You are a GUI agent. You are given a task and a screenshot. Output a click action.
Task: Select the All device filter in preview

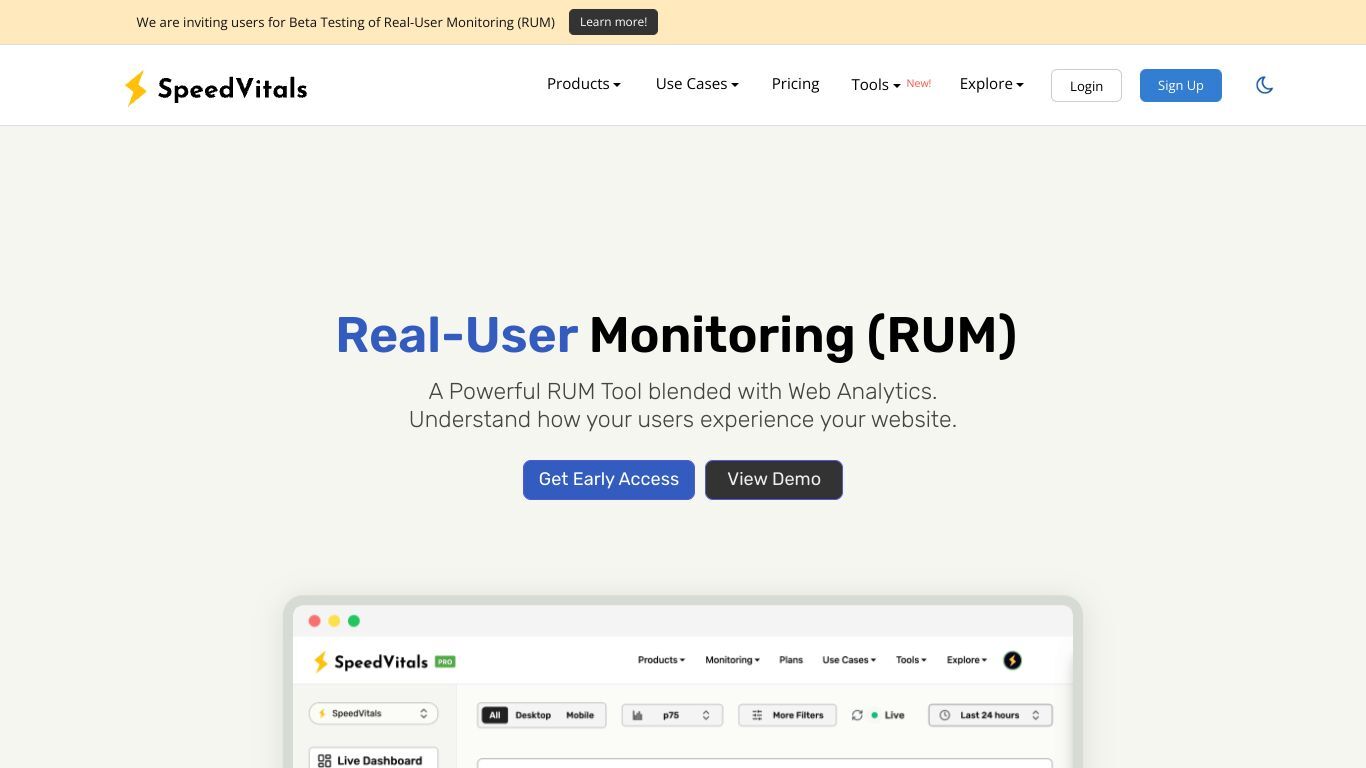(494, 715)
